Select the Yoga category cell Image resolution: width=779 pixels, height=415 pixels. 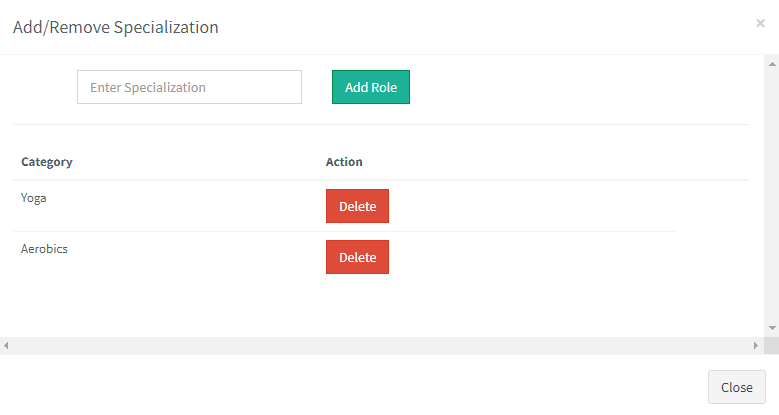pyautogui.click(x=34, y=197)
